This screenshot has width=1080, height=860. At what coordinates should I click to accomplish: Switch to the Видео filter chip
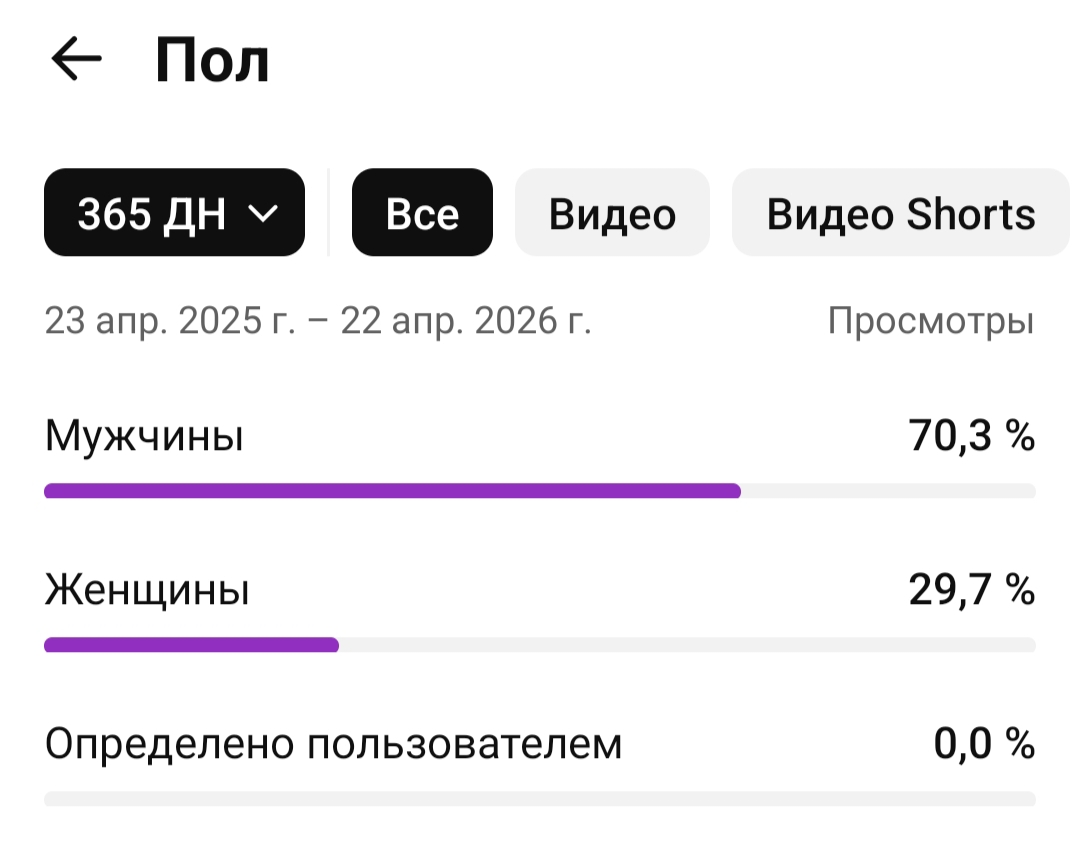[612, 213]
